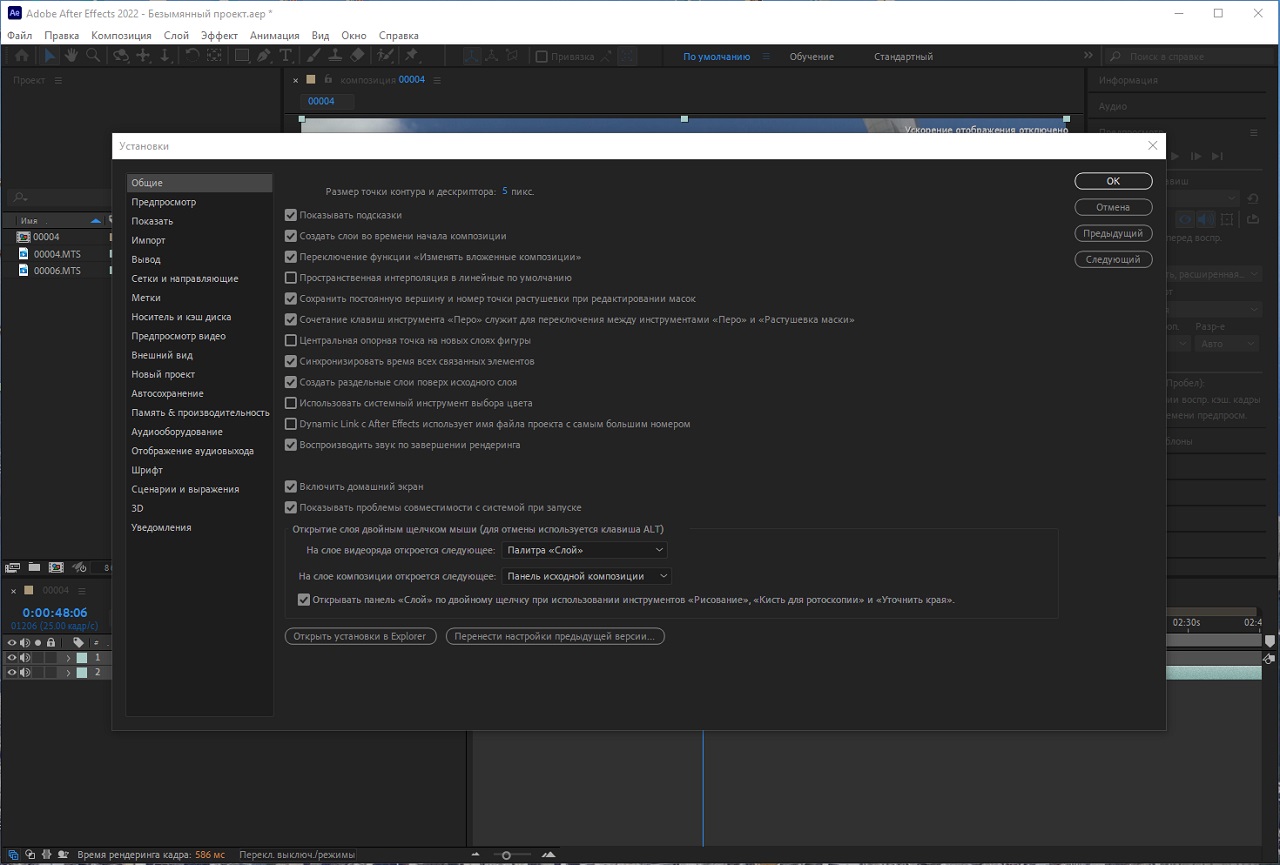The image size is (1280, 865).
Task: Choose the Type text tool
Action: pos(286,56)
